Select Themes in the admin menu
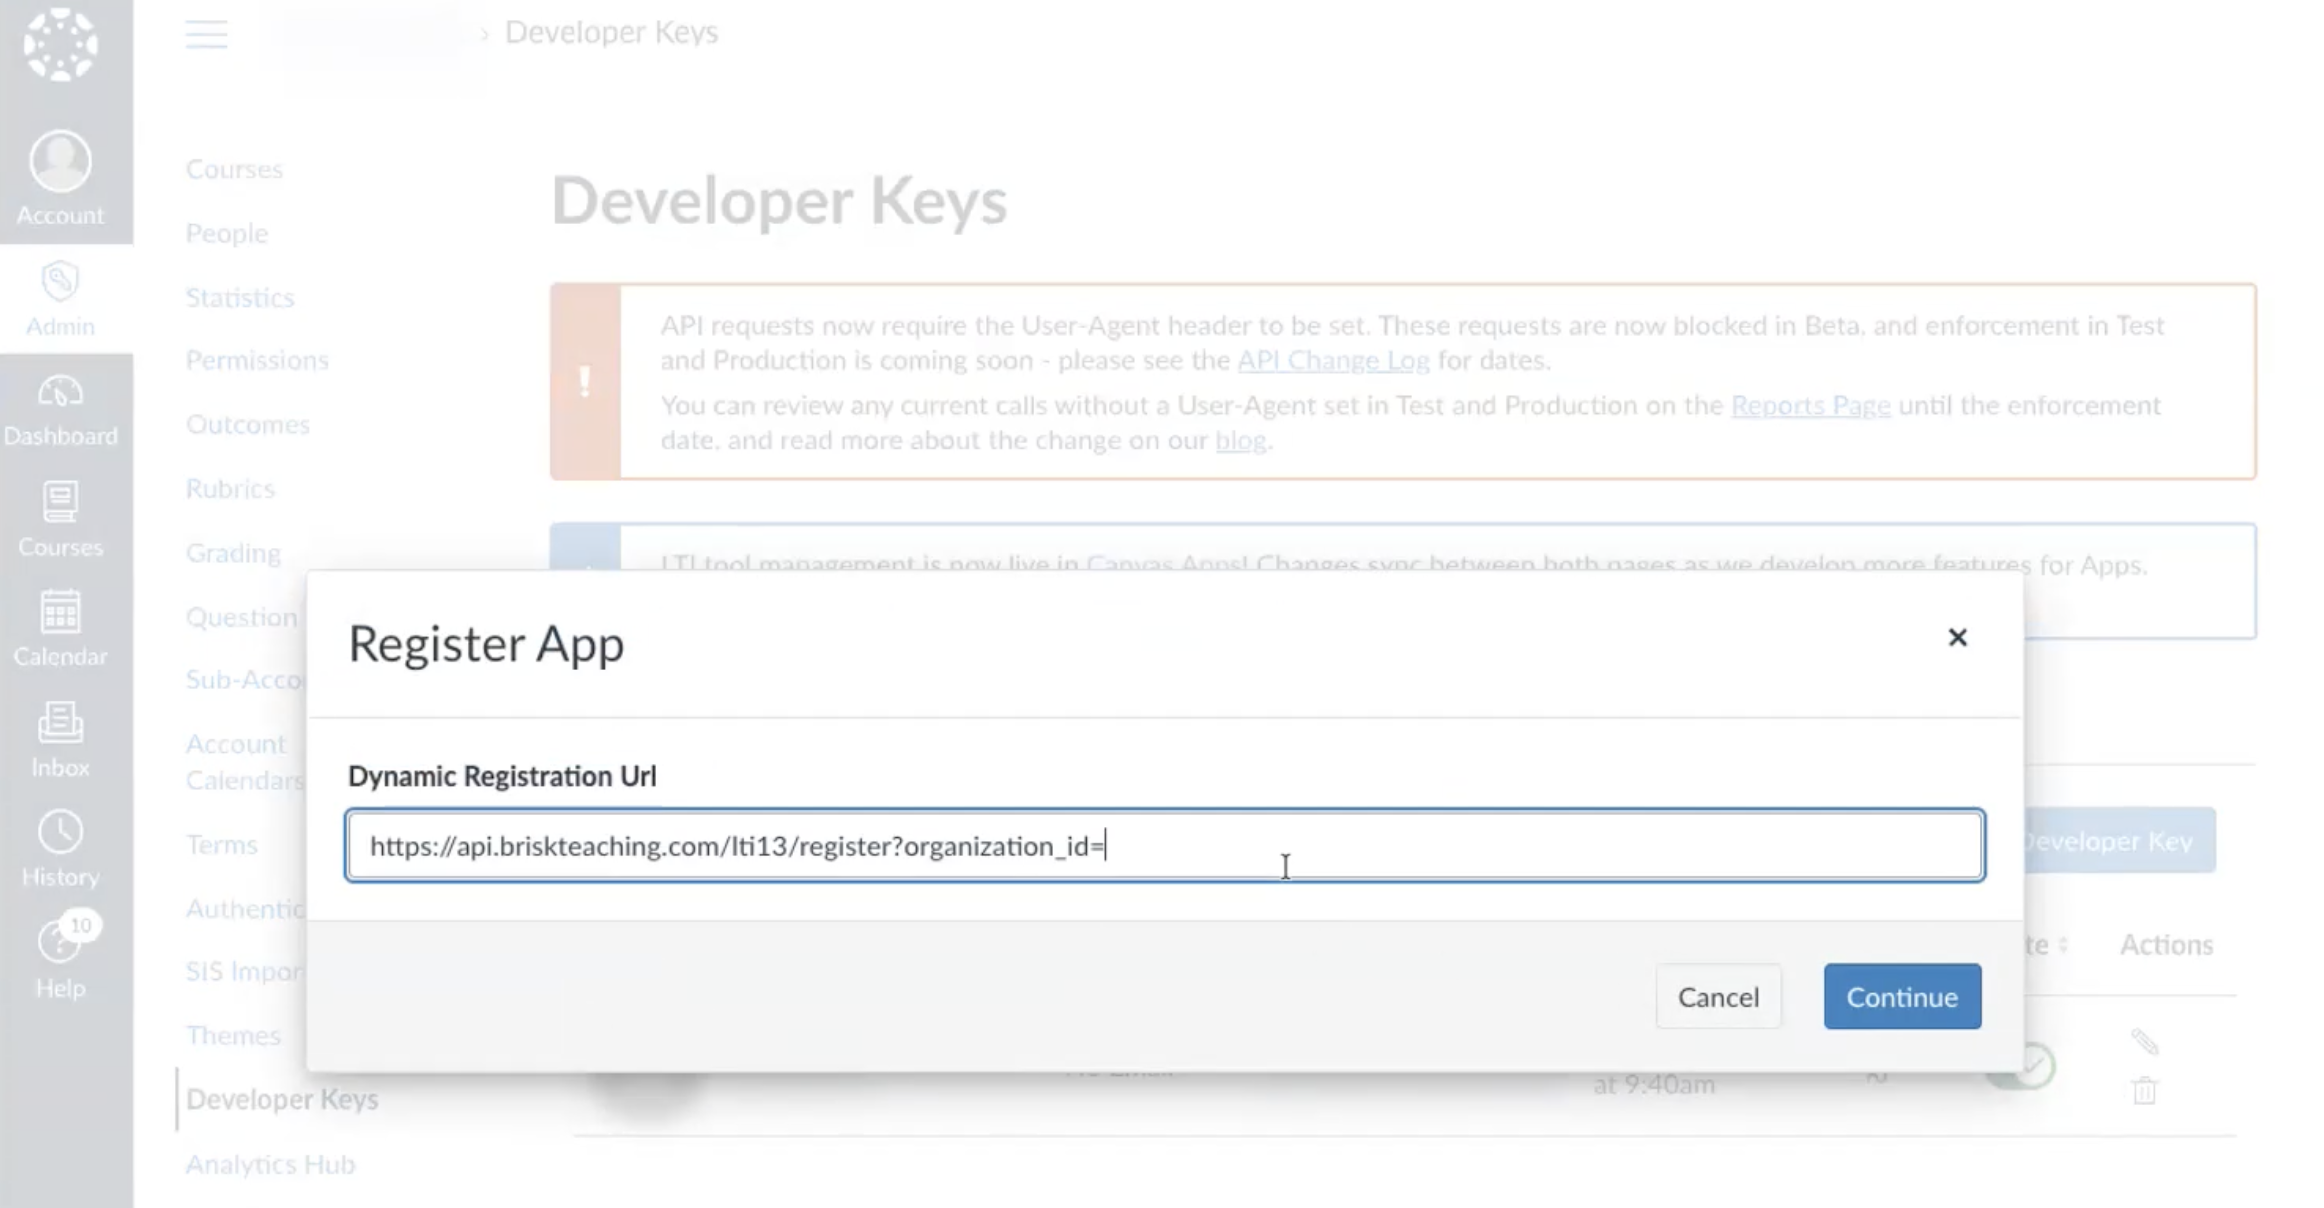This screenshot has height=1208, width=2324. pyautogui.click(x=233, y=1035)
